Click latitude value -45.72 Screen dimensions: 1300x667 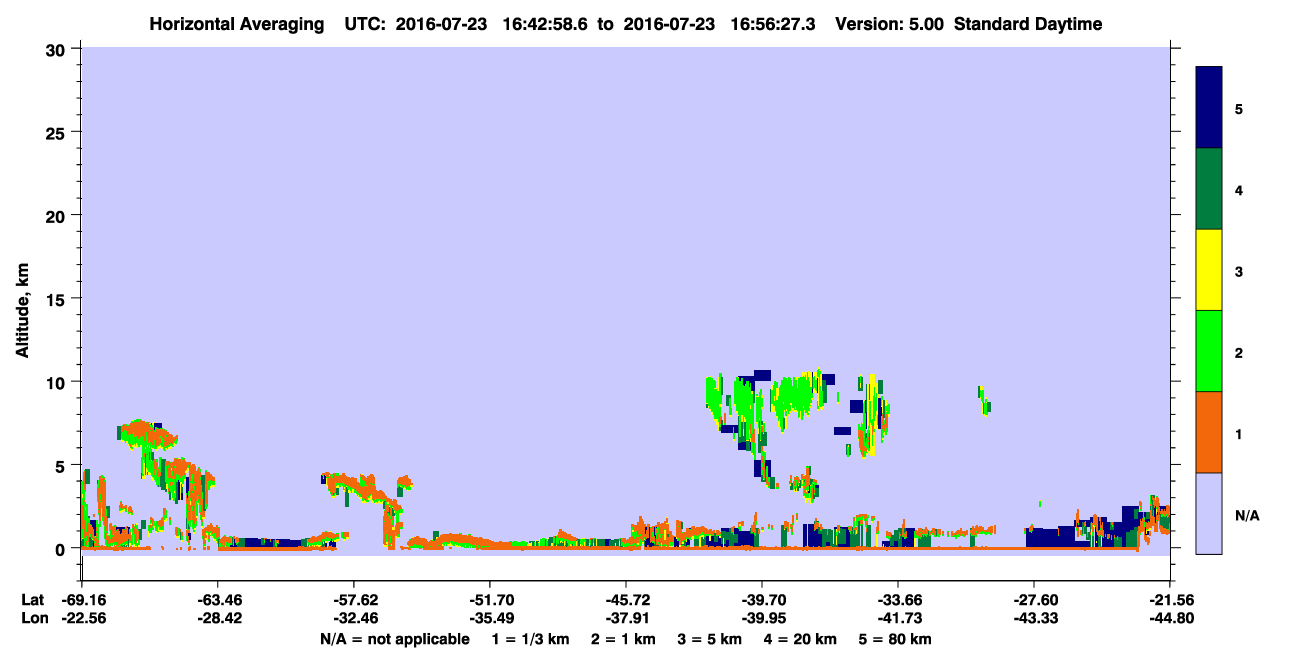(626, 600)
